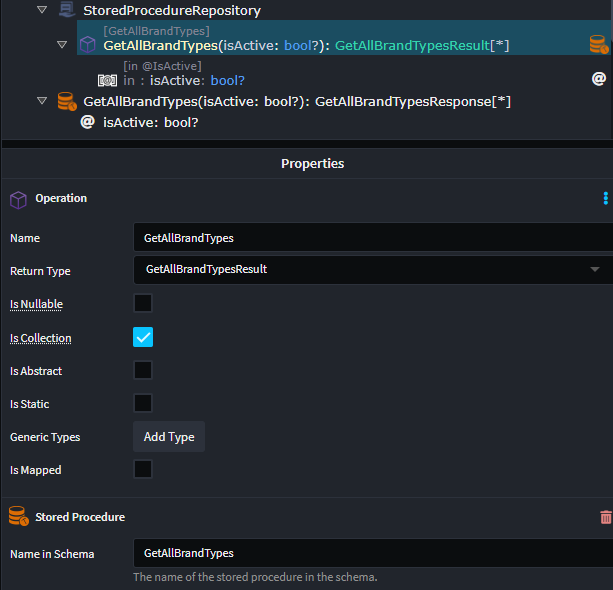This screenshot has width=613, height=590.
Task: Click the Operation section heading
Action: pyautogui.click(x=61, y=198)
